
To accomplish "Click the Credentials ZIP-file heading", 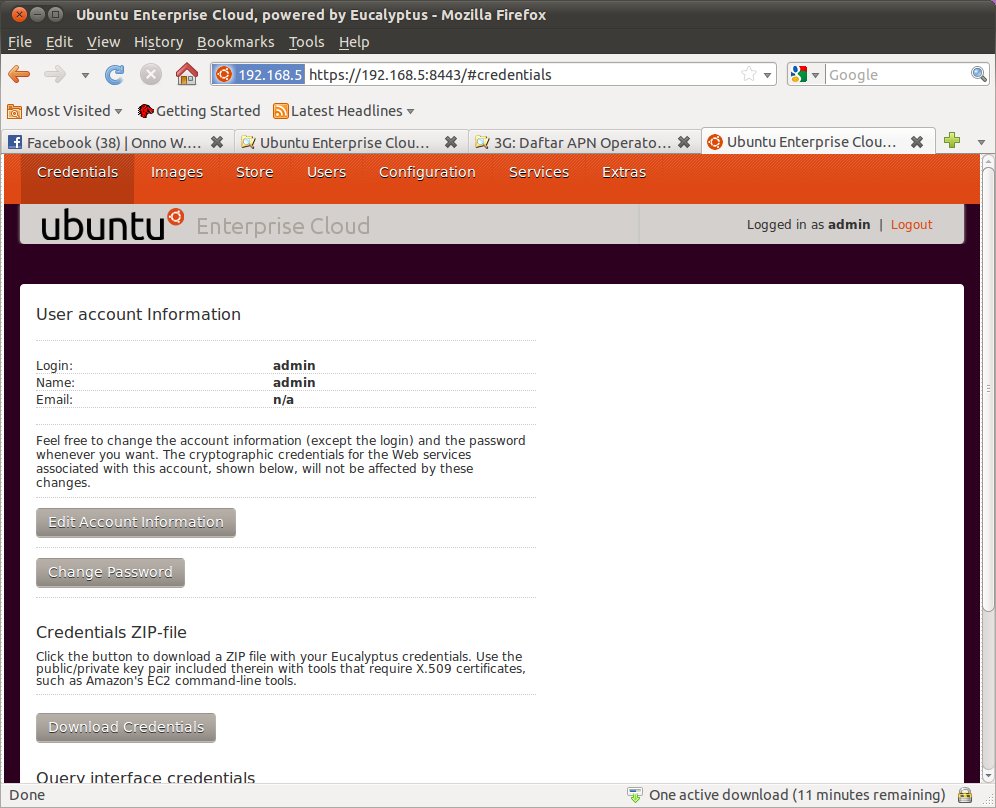I will coord(111,633).
